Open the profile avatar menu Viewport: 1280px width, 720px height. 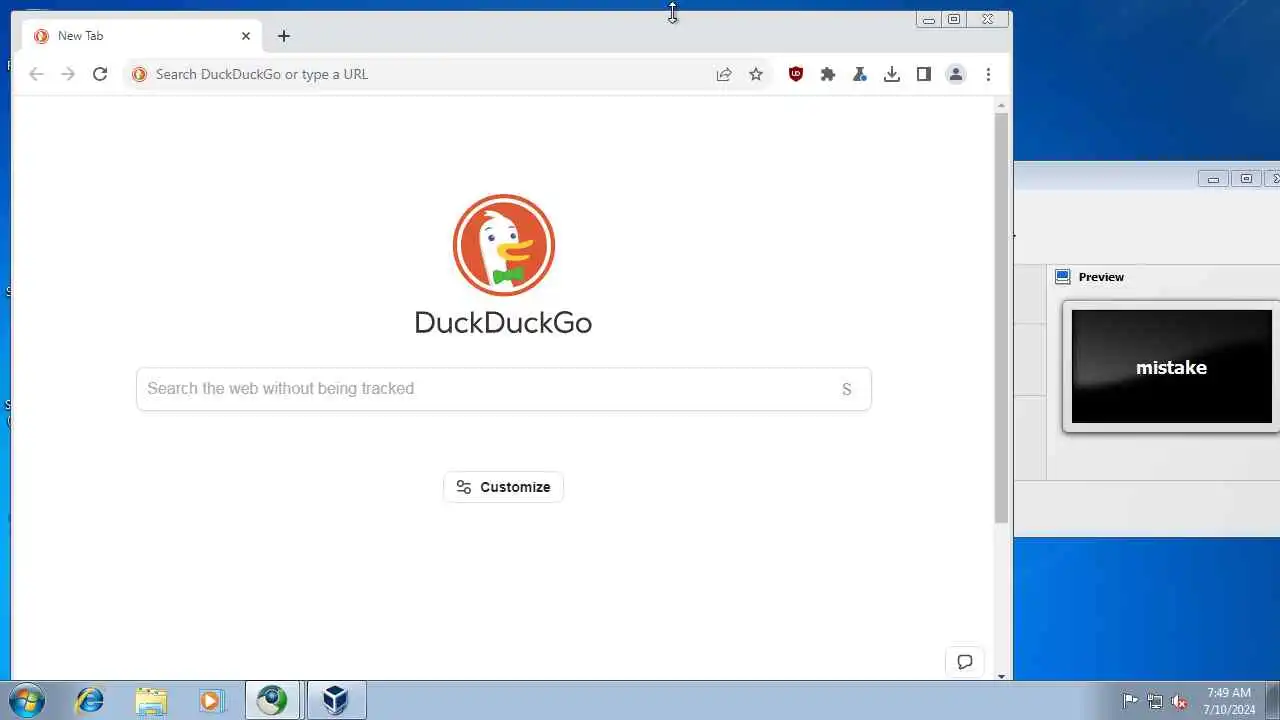pyautogui.click(x=956, y=74)
